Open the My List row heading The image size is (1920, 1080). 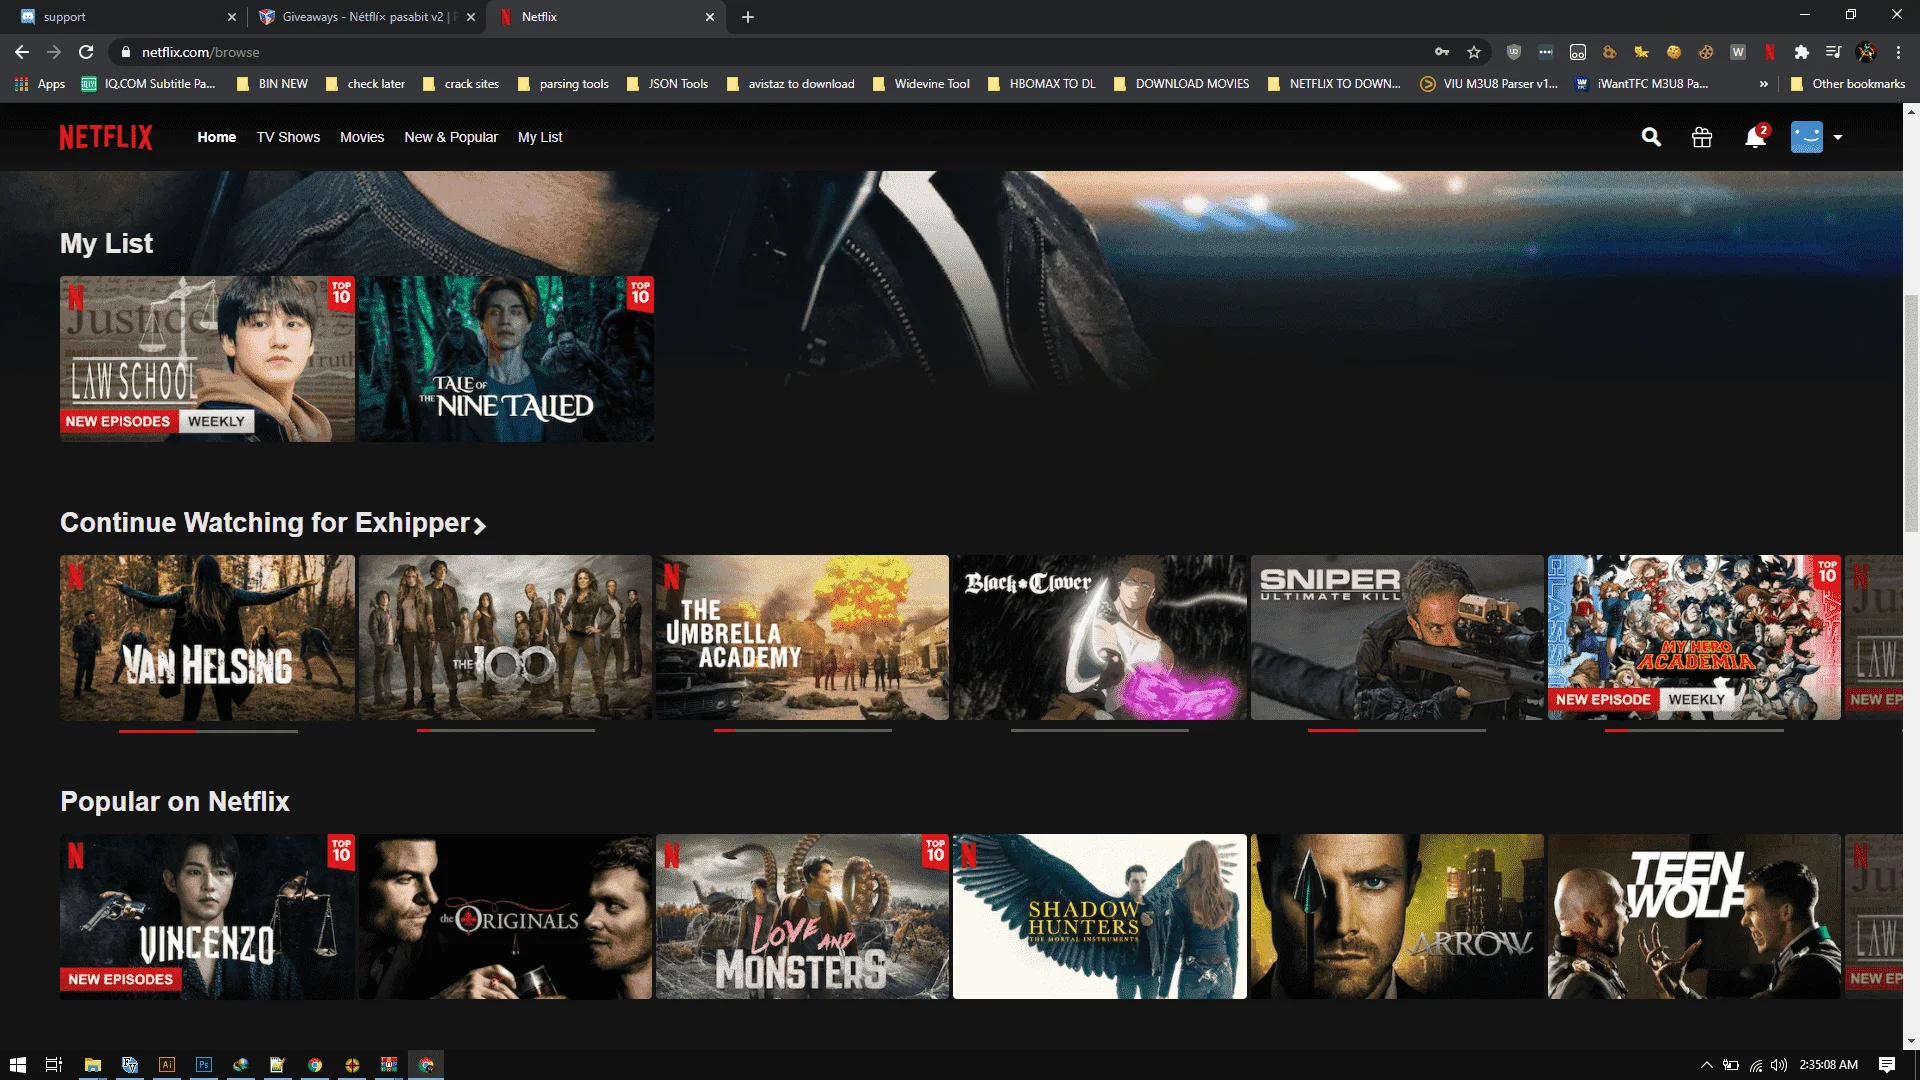tap(106, 243)
